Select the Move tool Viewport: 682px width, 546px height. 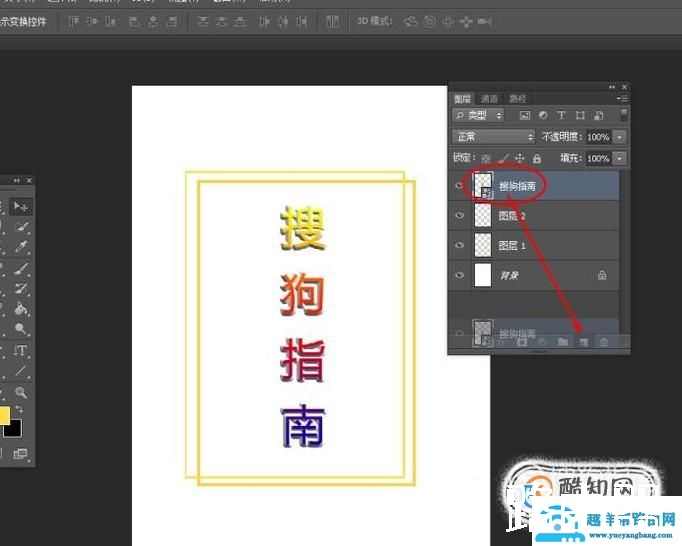click(x=20, y=207)
